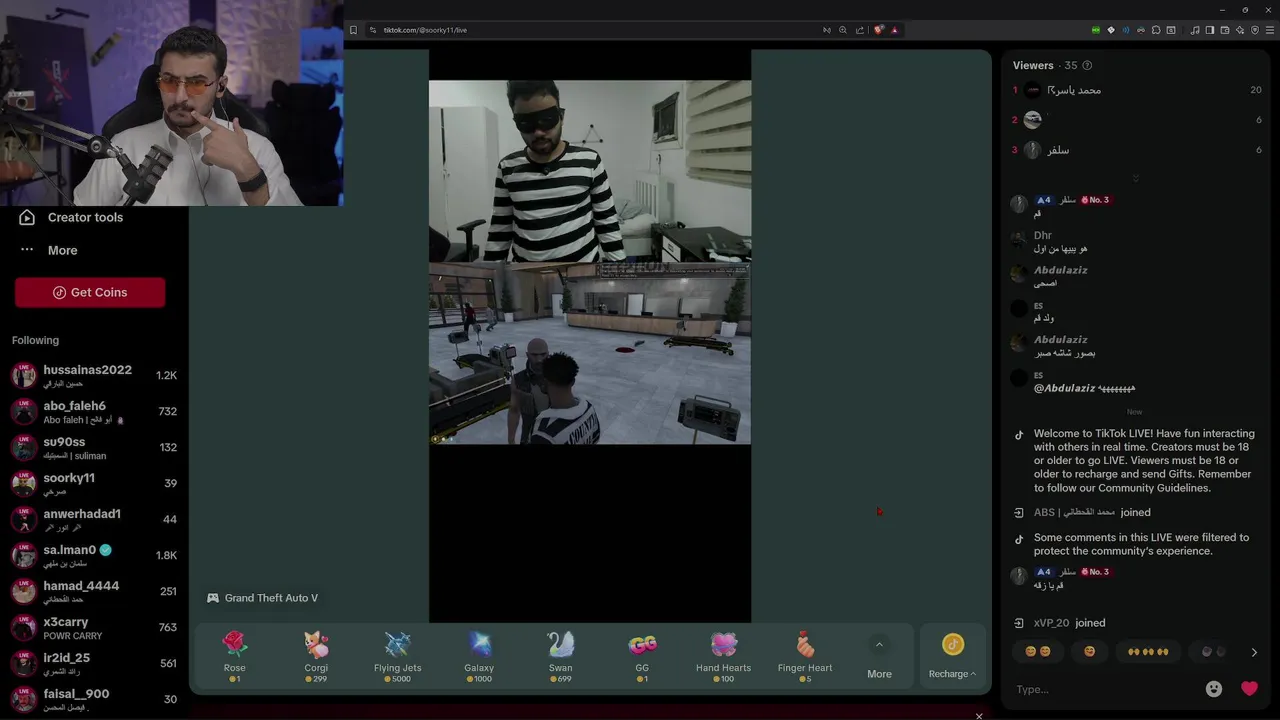Viewport: 1280px width, 720px height.
Task: Expand the viewers list small chevron
Action: (x=1136, y=179)
